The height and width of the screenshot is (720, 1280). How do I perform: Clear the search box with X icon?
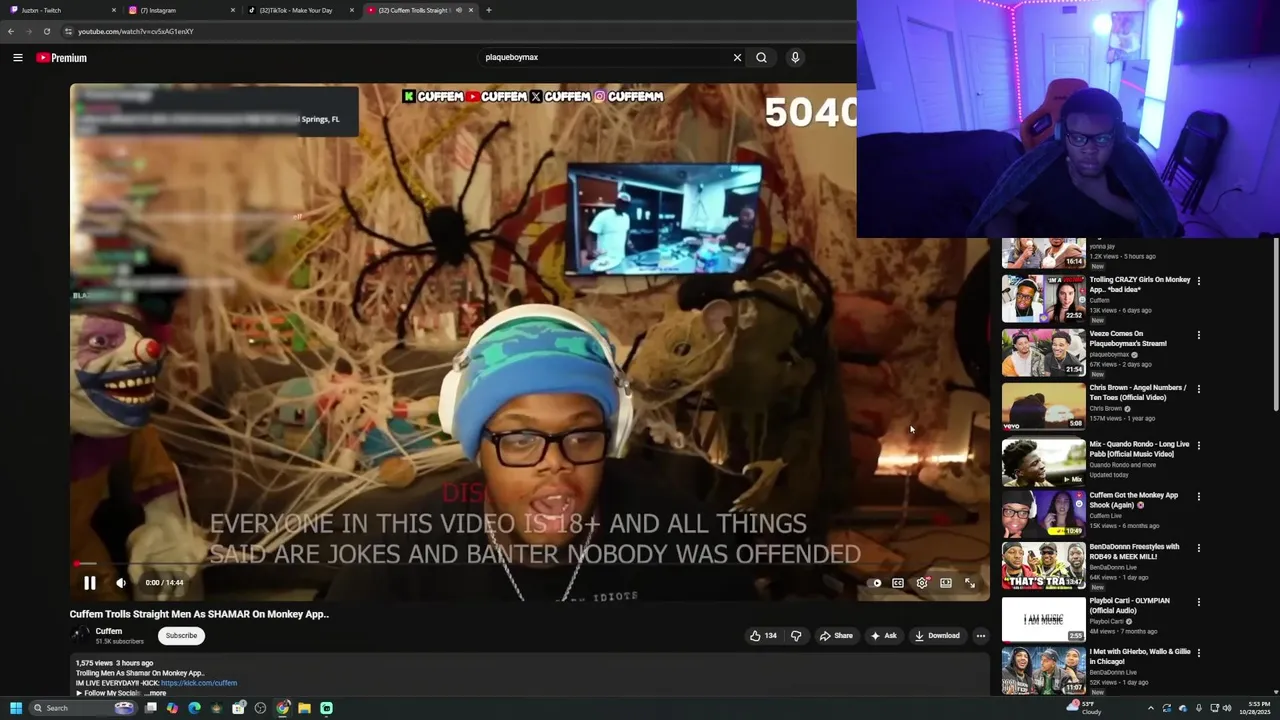[x=737, y=57]
